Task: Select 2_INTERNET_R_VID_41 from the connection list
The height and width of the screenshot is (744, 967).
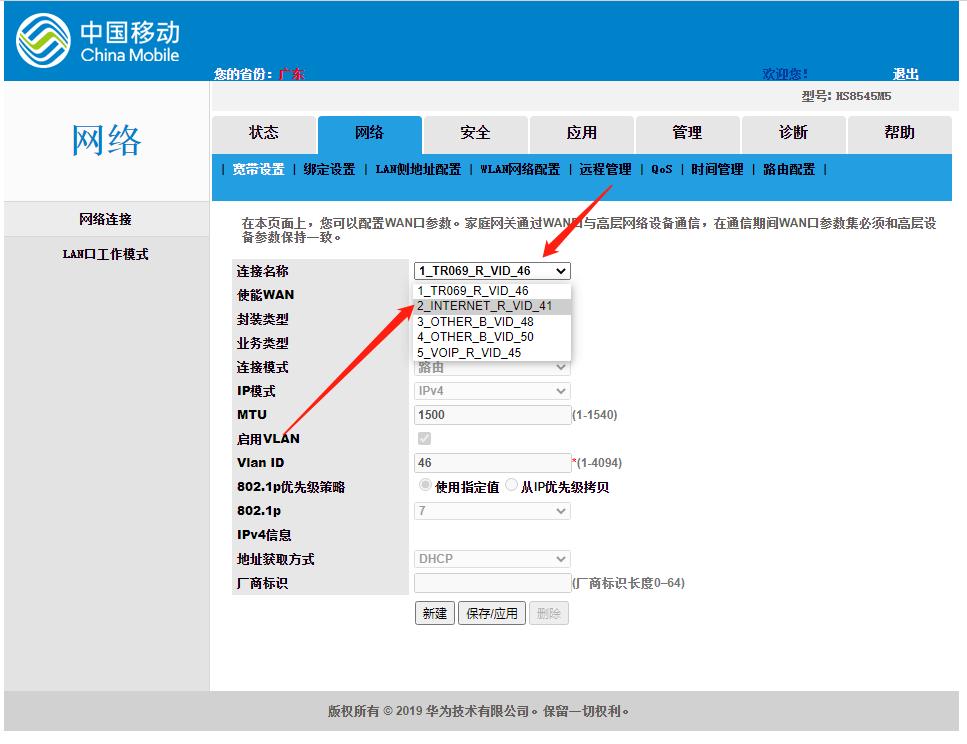Action: point(479,307)
